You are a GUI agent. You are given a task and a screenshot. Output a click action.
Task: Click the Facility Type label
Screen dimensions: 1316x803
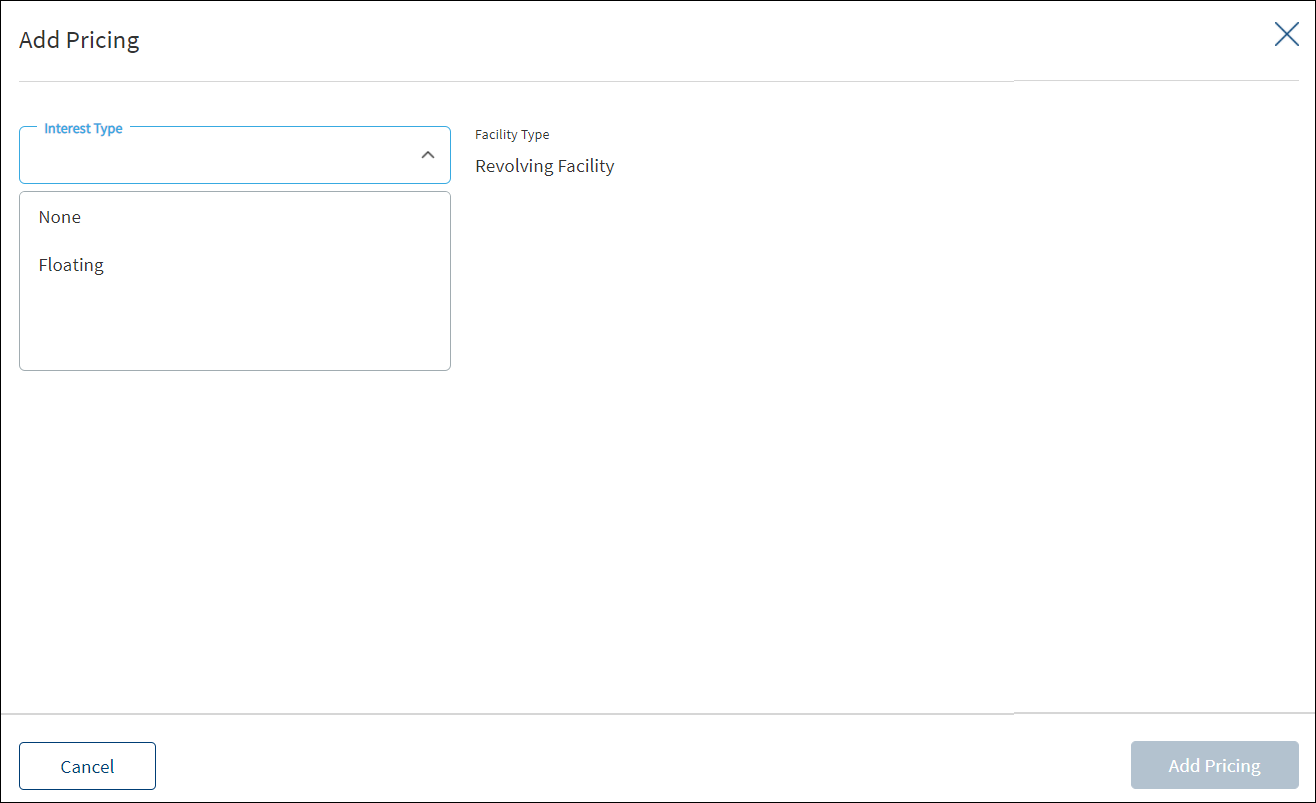pos(512,134)
